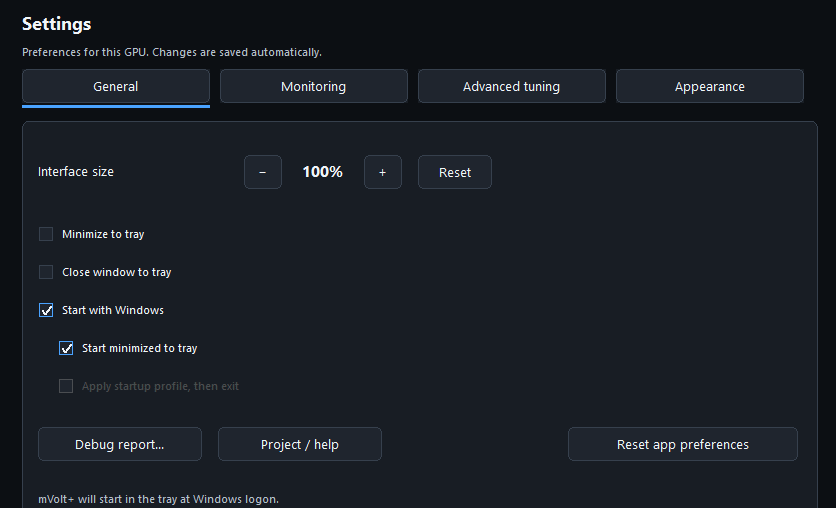Switch to the Appearance tab

click(710, 86)
